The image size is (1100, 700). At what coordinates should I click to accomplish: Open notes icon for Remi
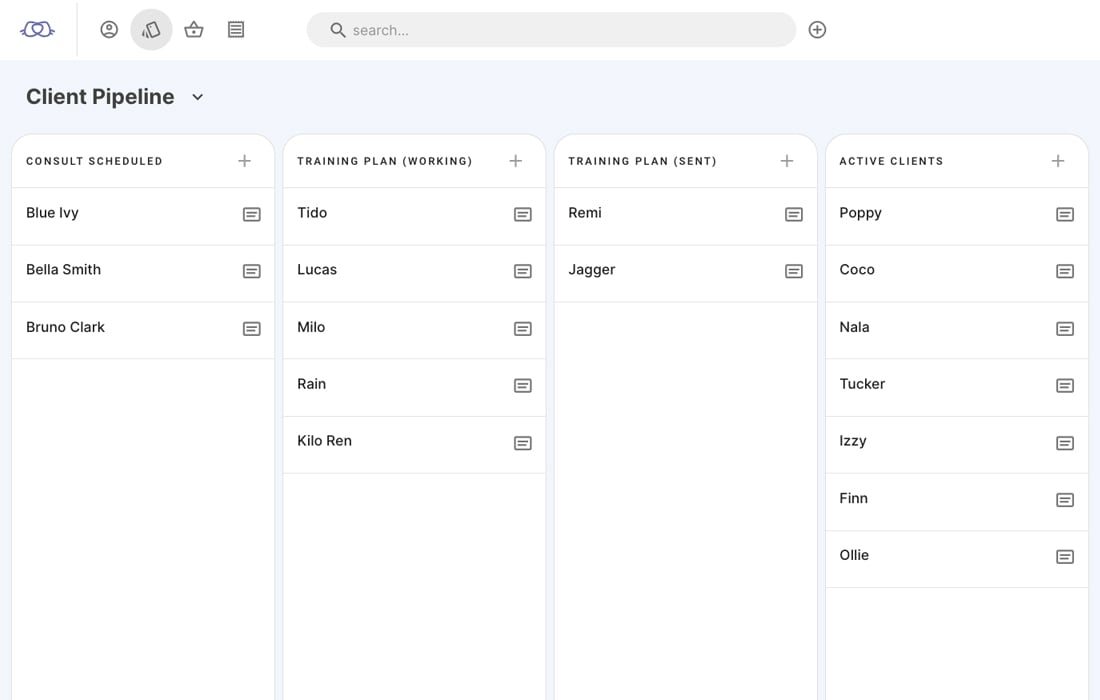pos(794,214)
